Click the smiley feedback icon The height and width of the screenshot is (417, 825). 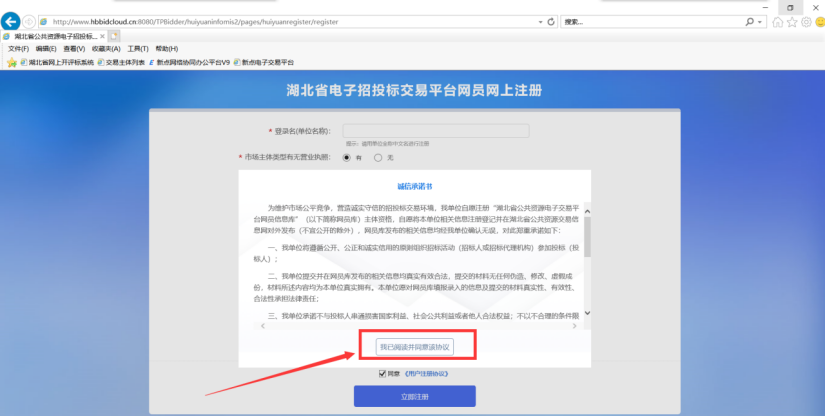(819, 21)
